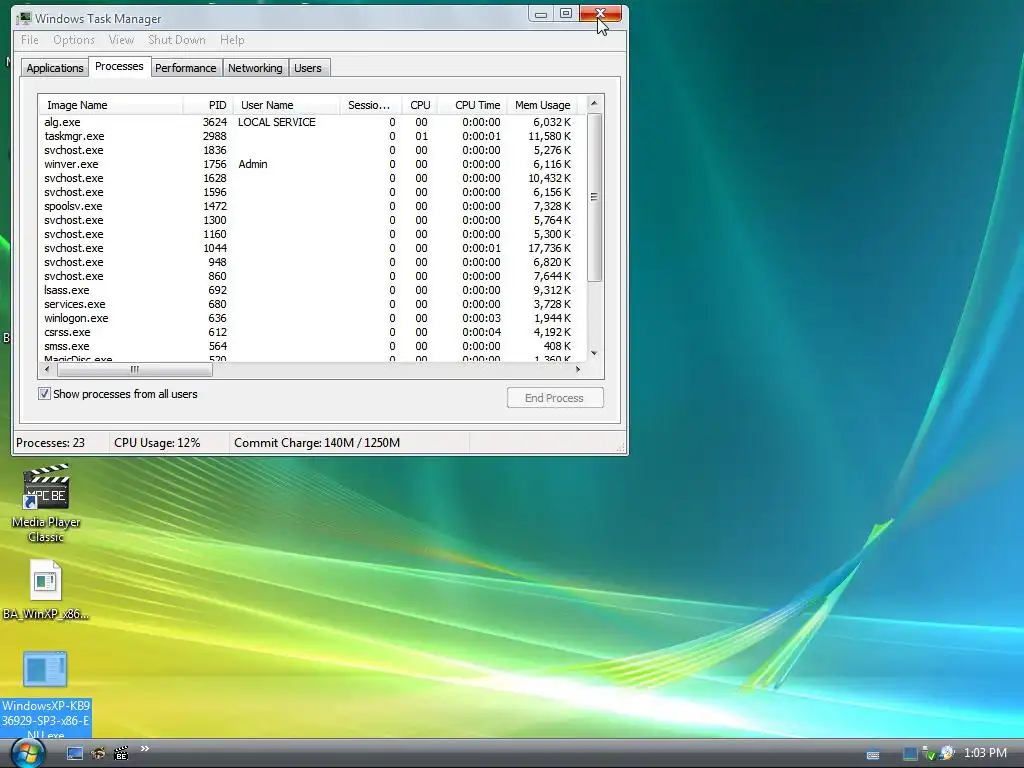Image resolution: width=1024 pixels, height=768 pixels.
Task: Click the horizontal scroll-right arrow
Action: (x=577, y=370)
